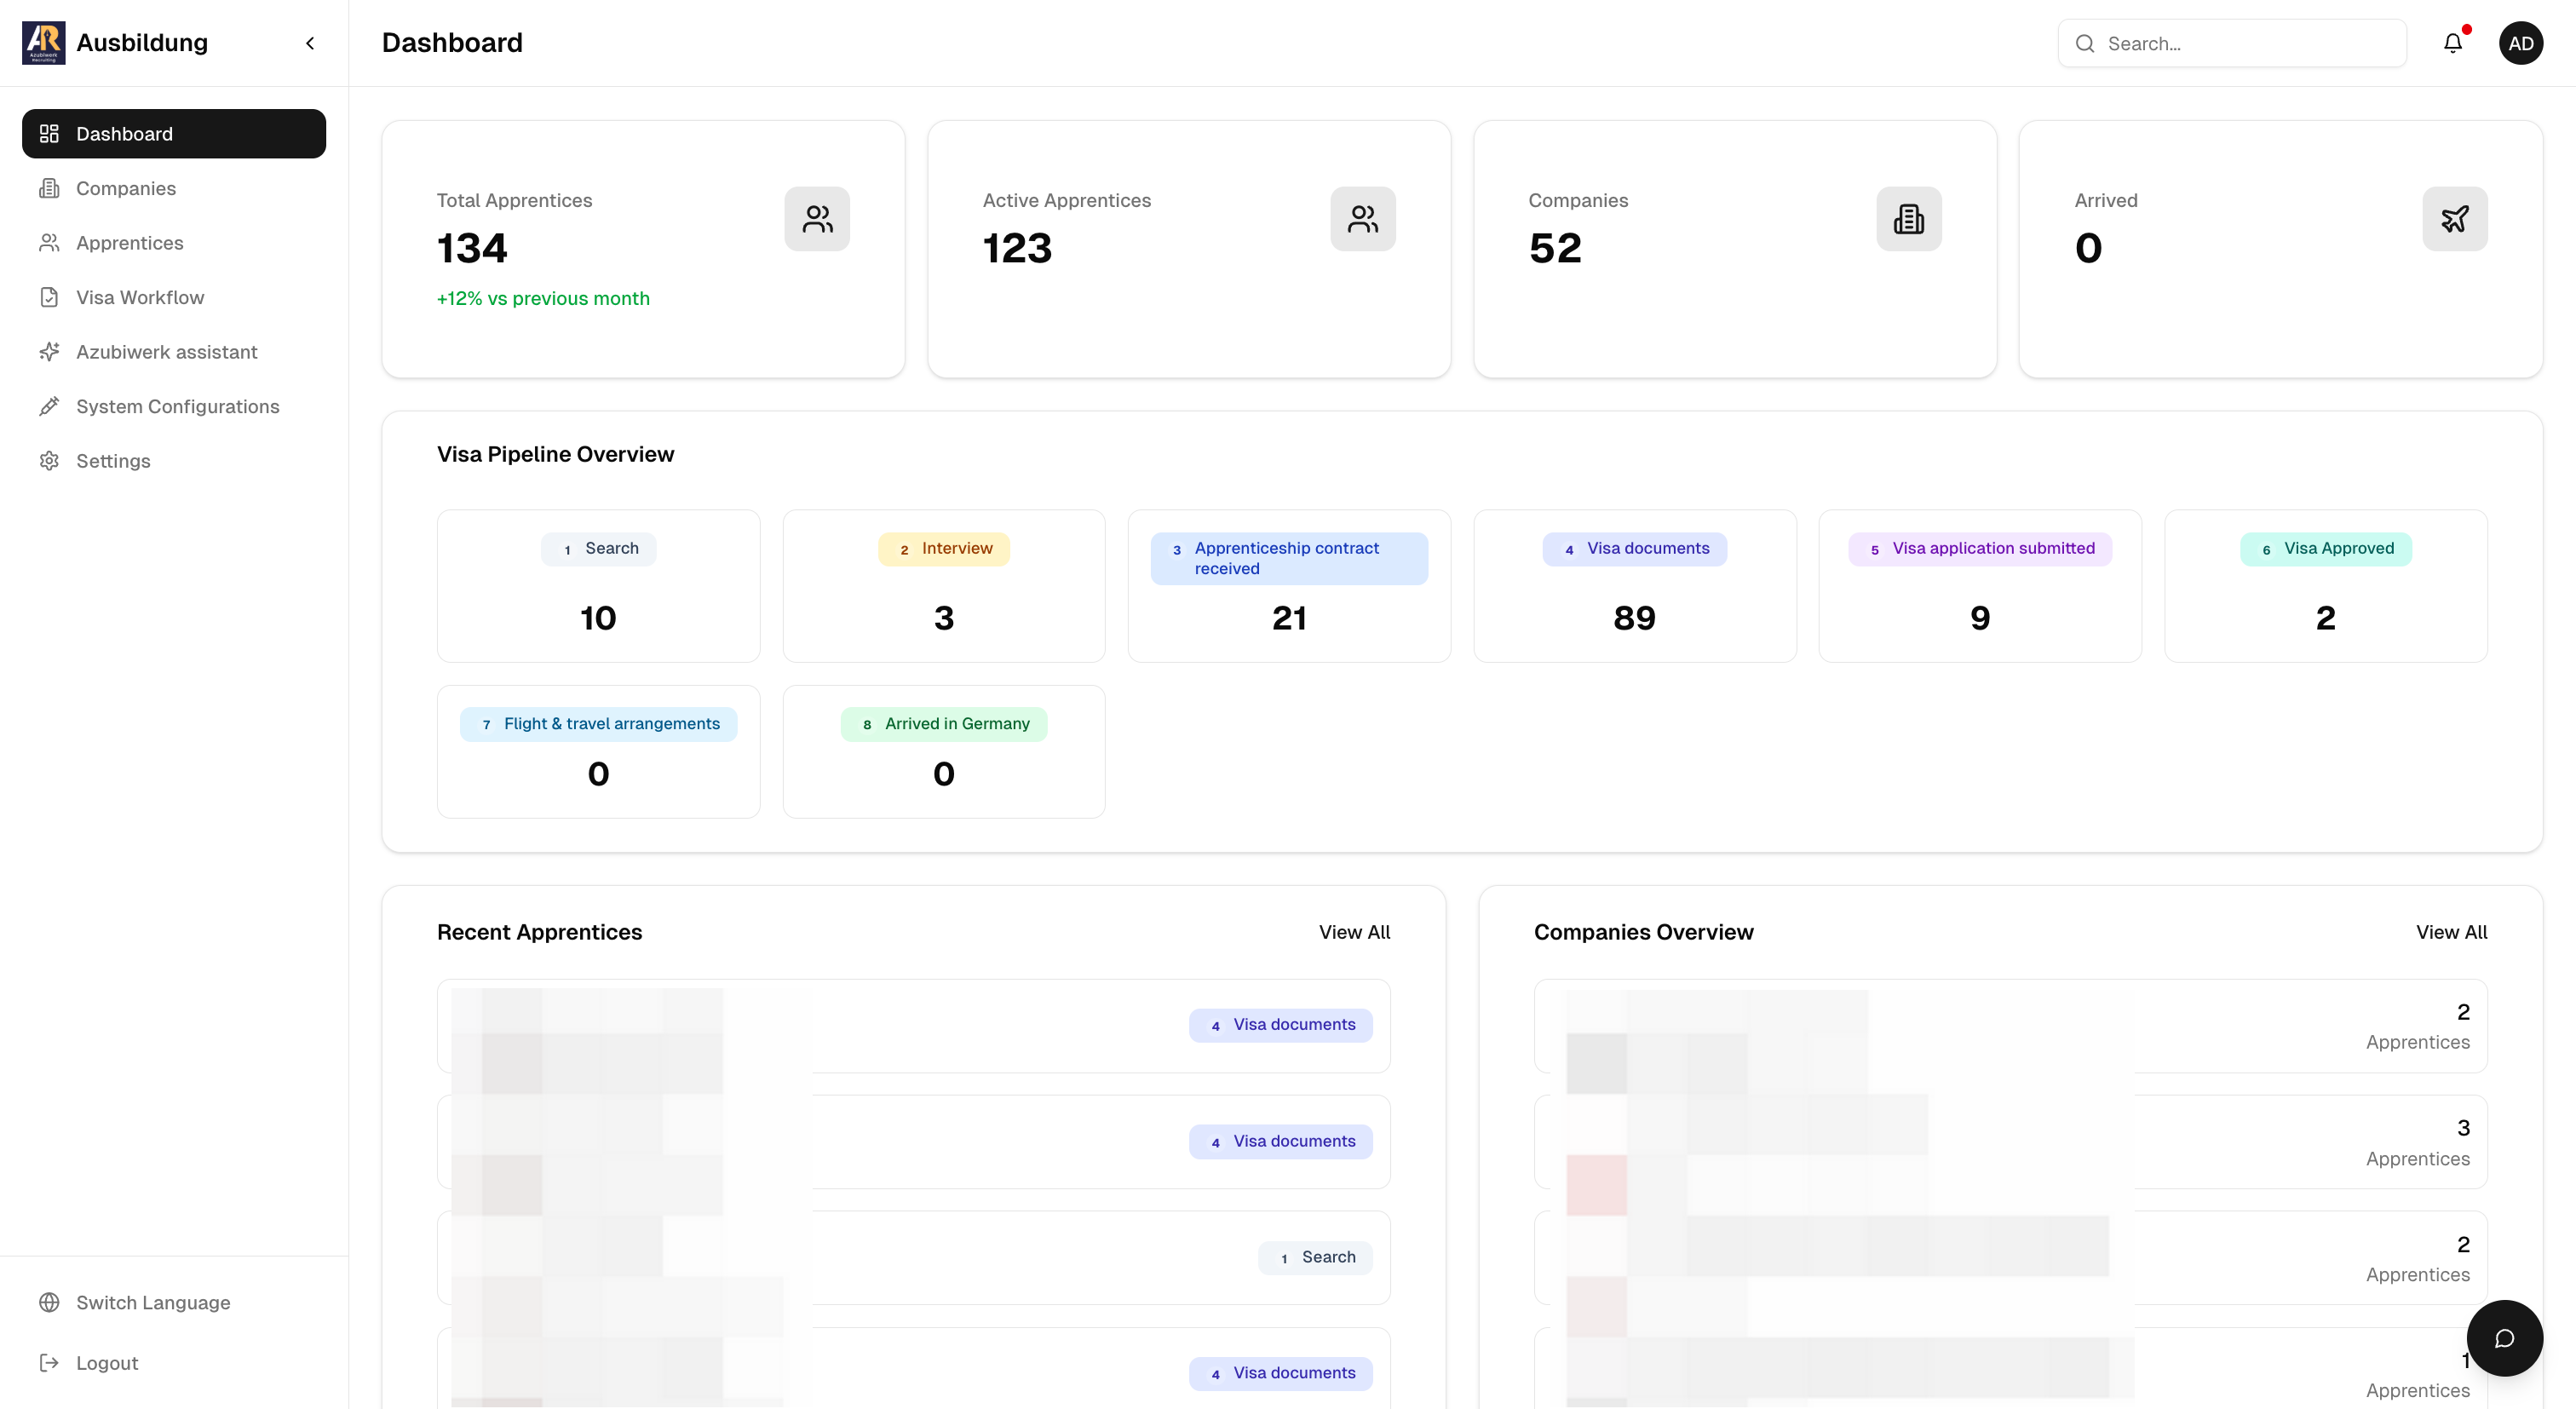This screenshot has height=1409, width=2576.
Task: Open the Companies page from sidebar
Action: 174,188
